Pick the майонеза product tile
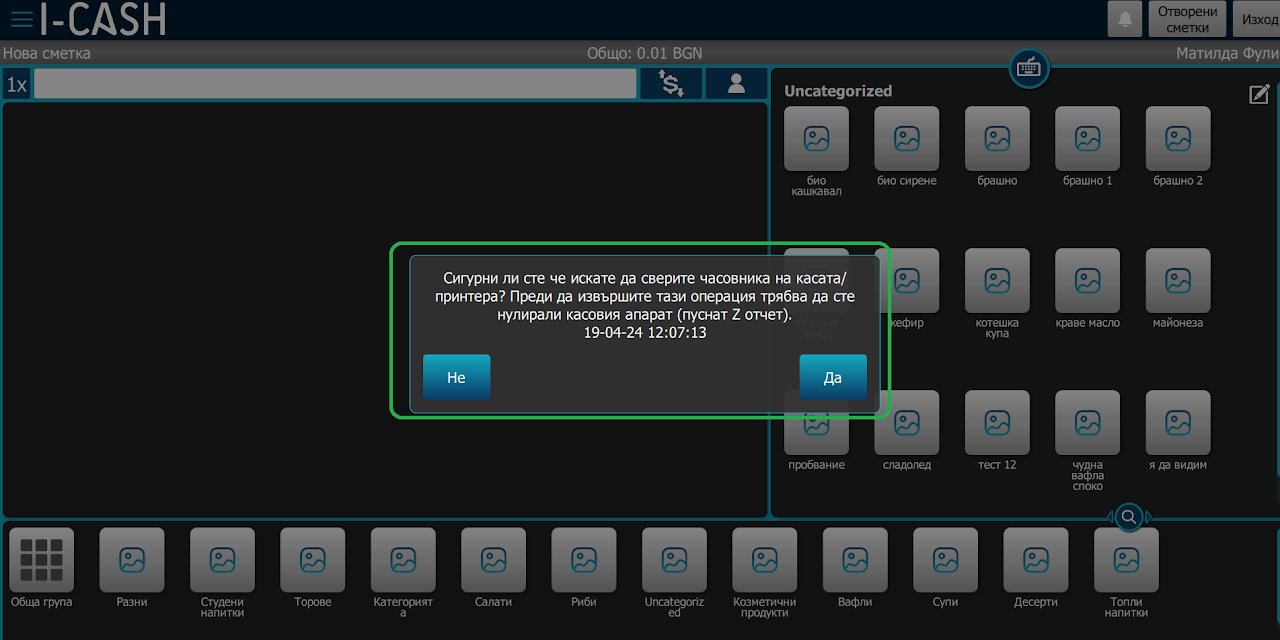 click(x=1178, y=281)
